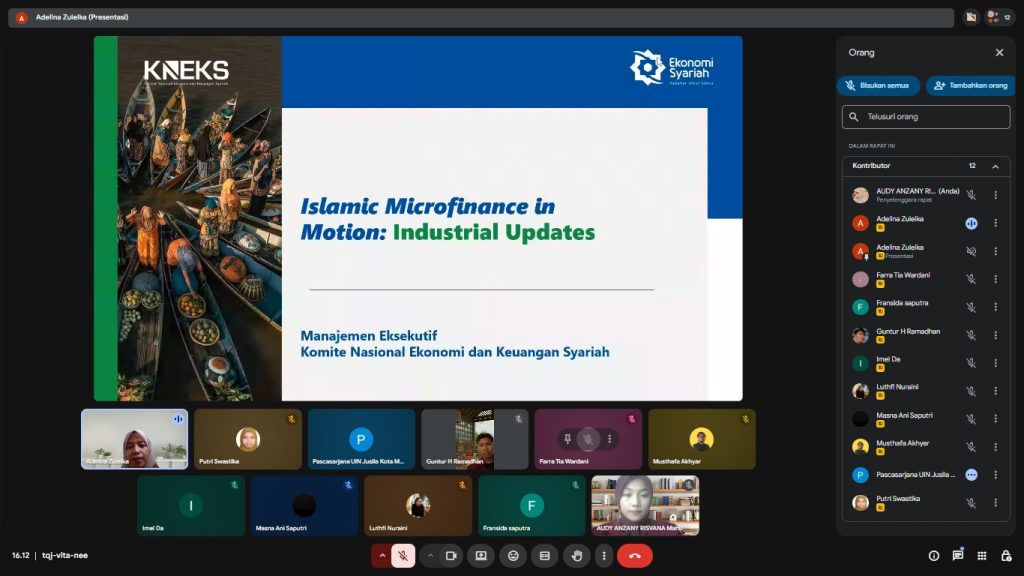Expand audio settings arrow beside microphone
Screen dimensions: 1024x576
coord(381,556)
